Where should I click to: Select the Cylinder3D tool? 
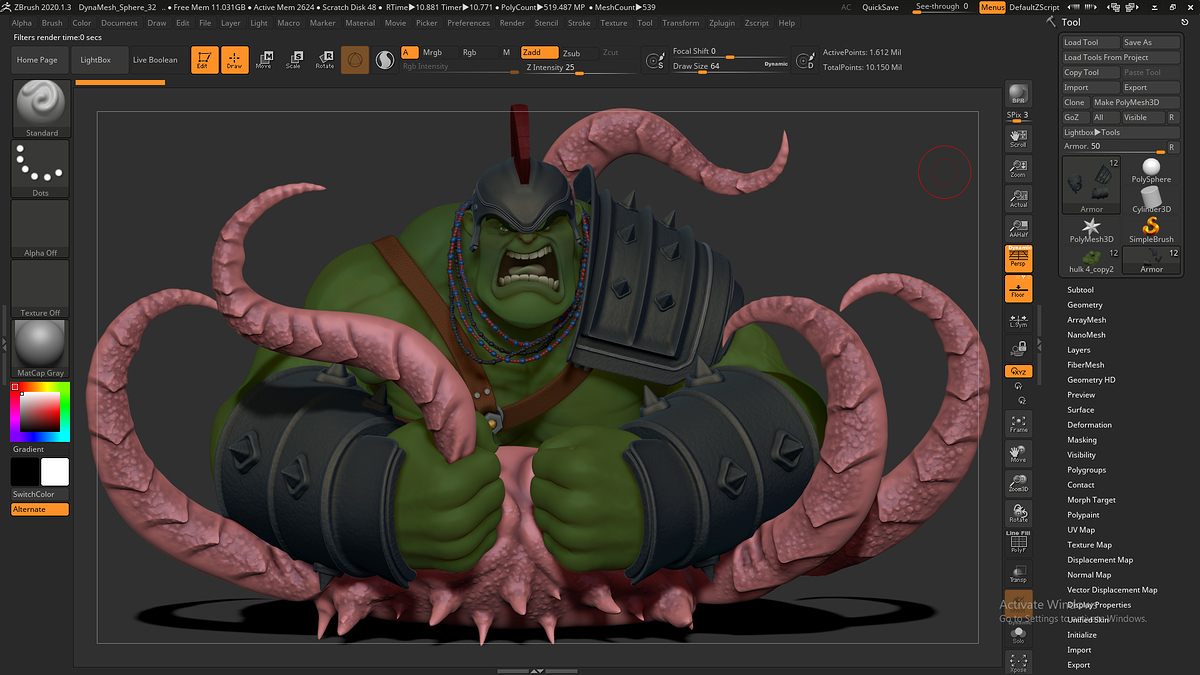coord(1151,200)
